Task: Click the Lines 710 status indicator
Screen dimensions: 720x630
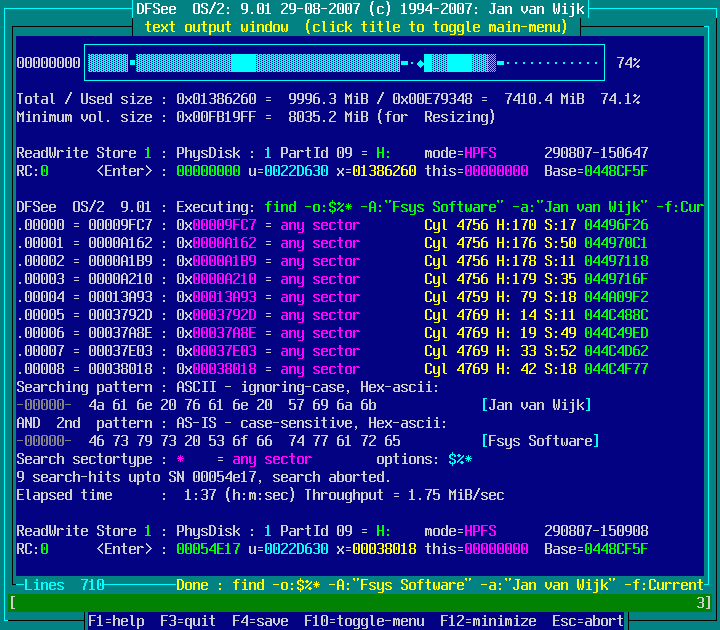Action: click(64, 585)
